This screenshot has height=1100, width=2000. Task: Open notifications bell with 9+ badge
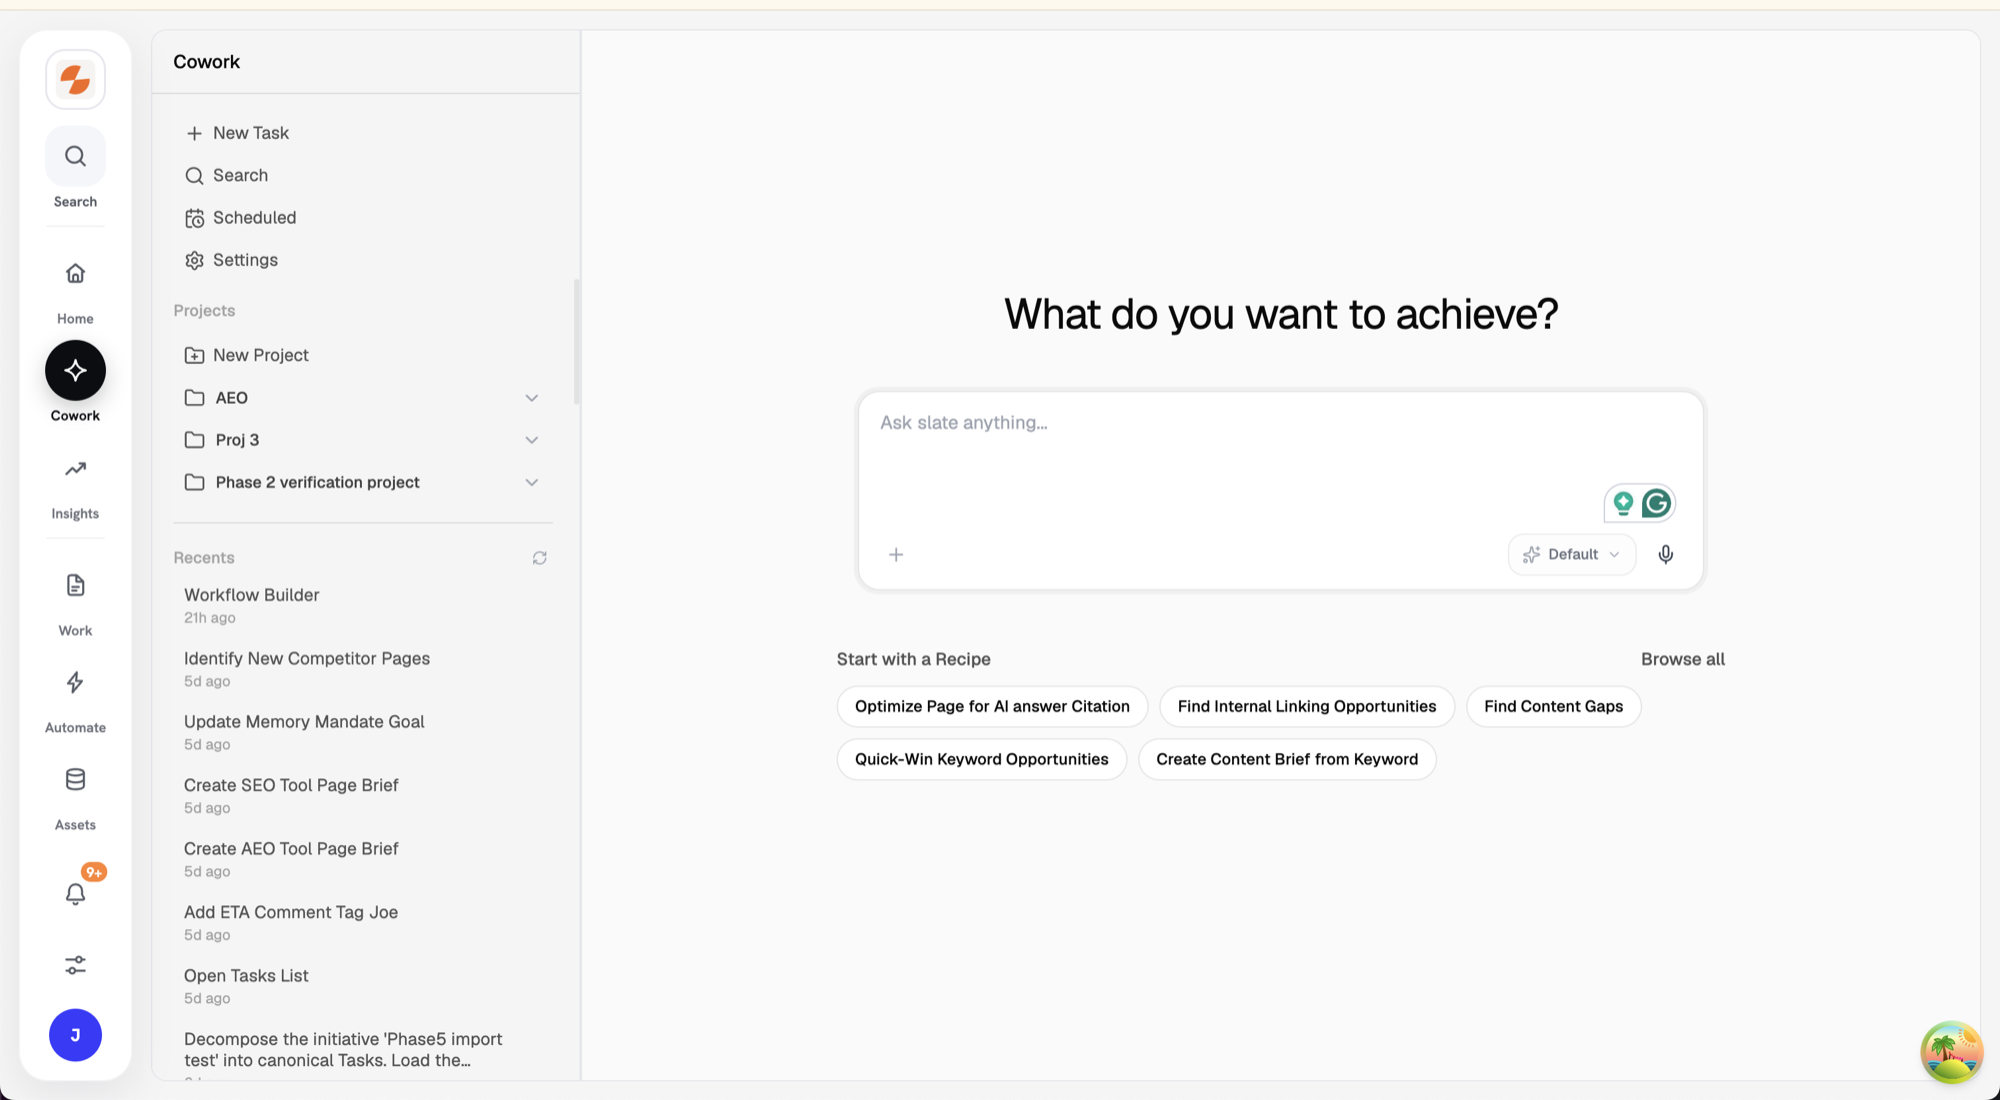pyautogui.click(x=75, y=893)
